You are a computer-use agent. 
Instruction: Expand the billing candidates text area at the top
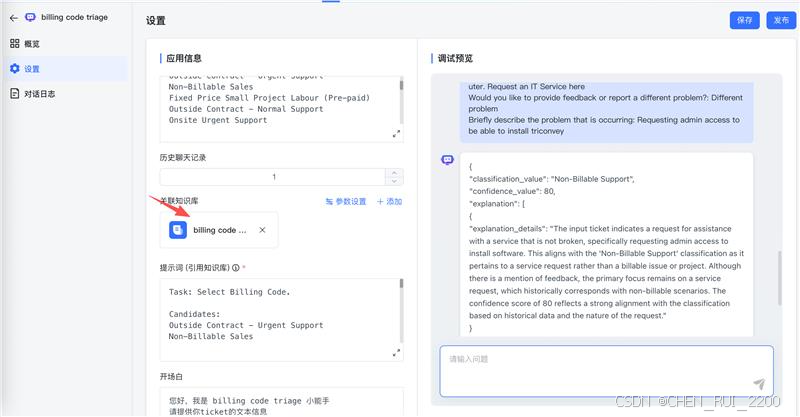click(x=396, y=134)
